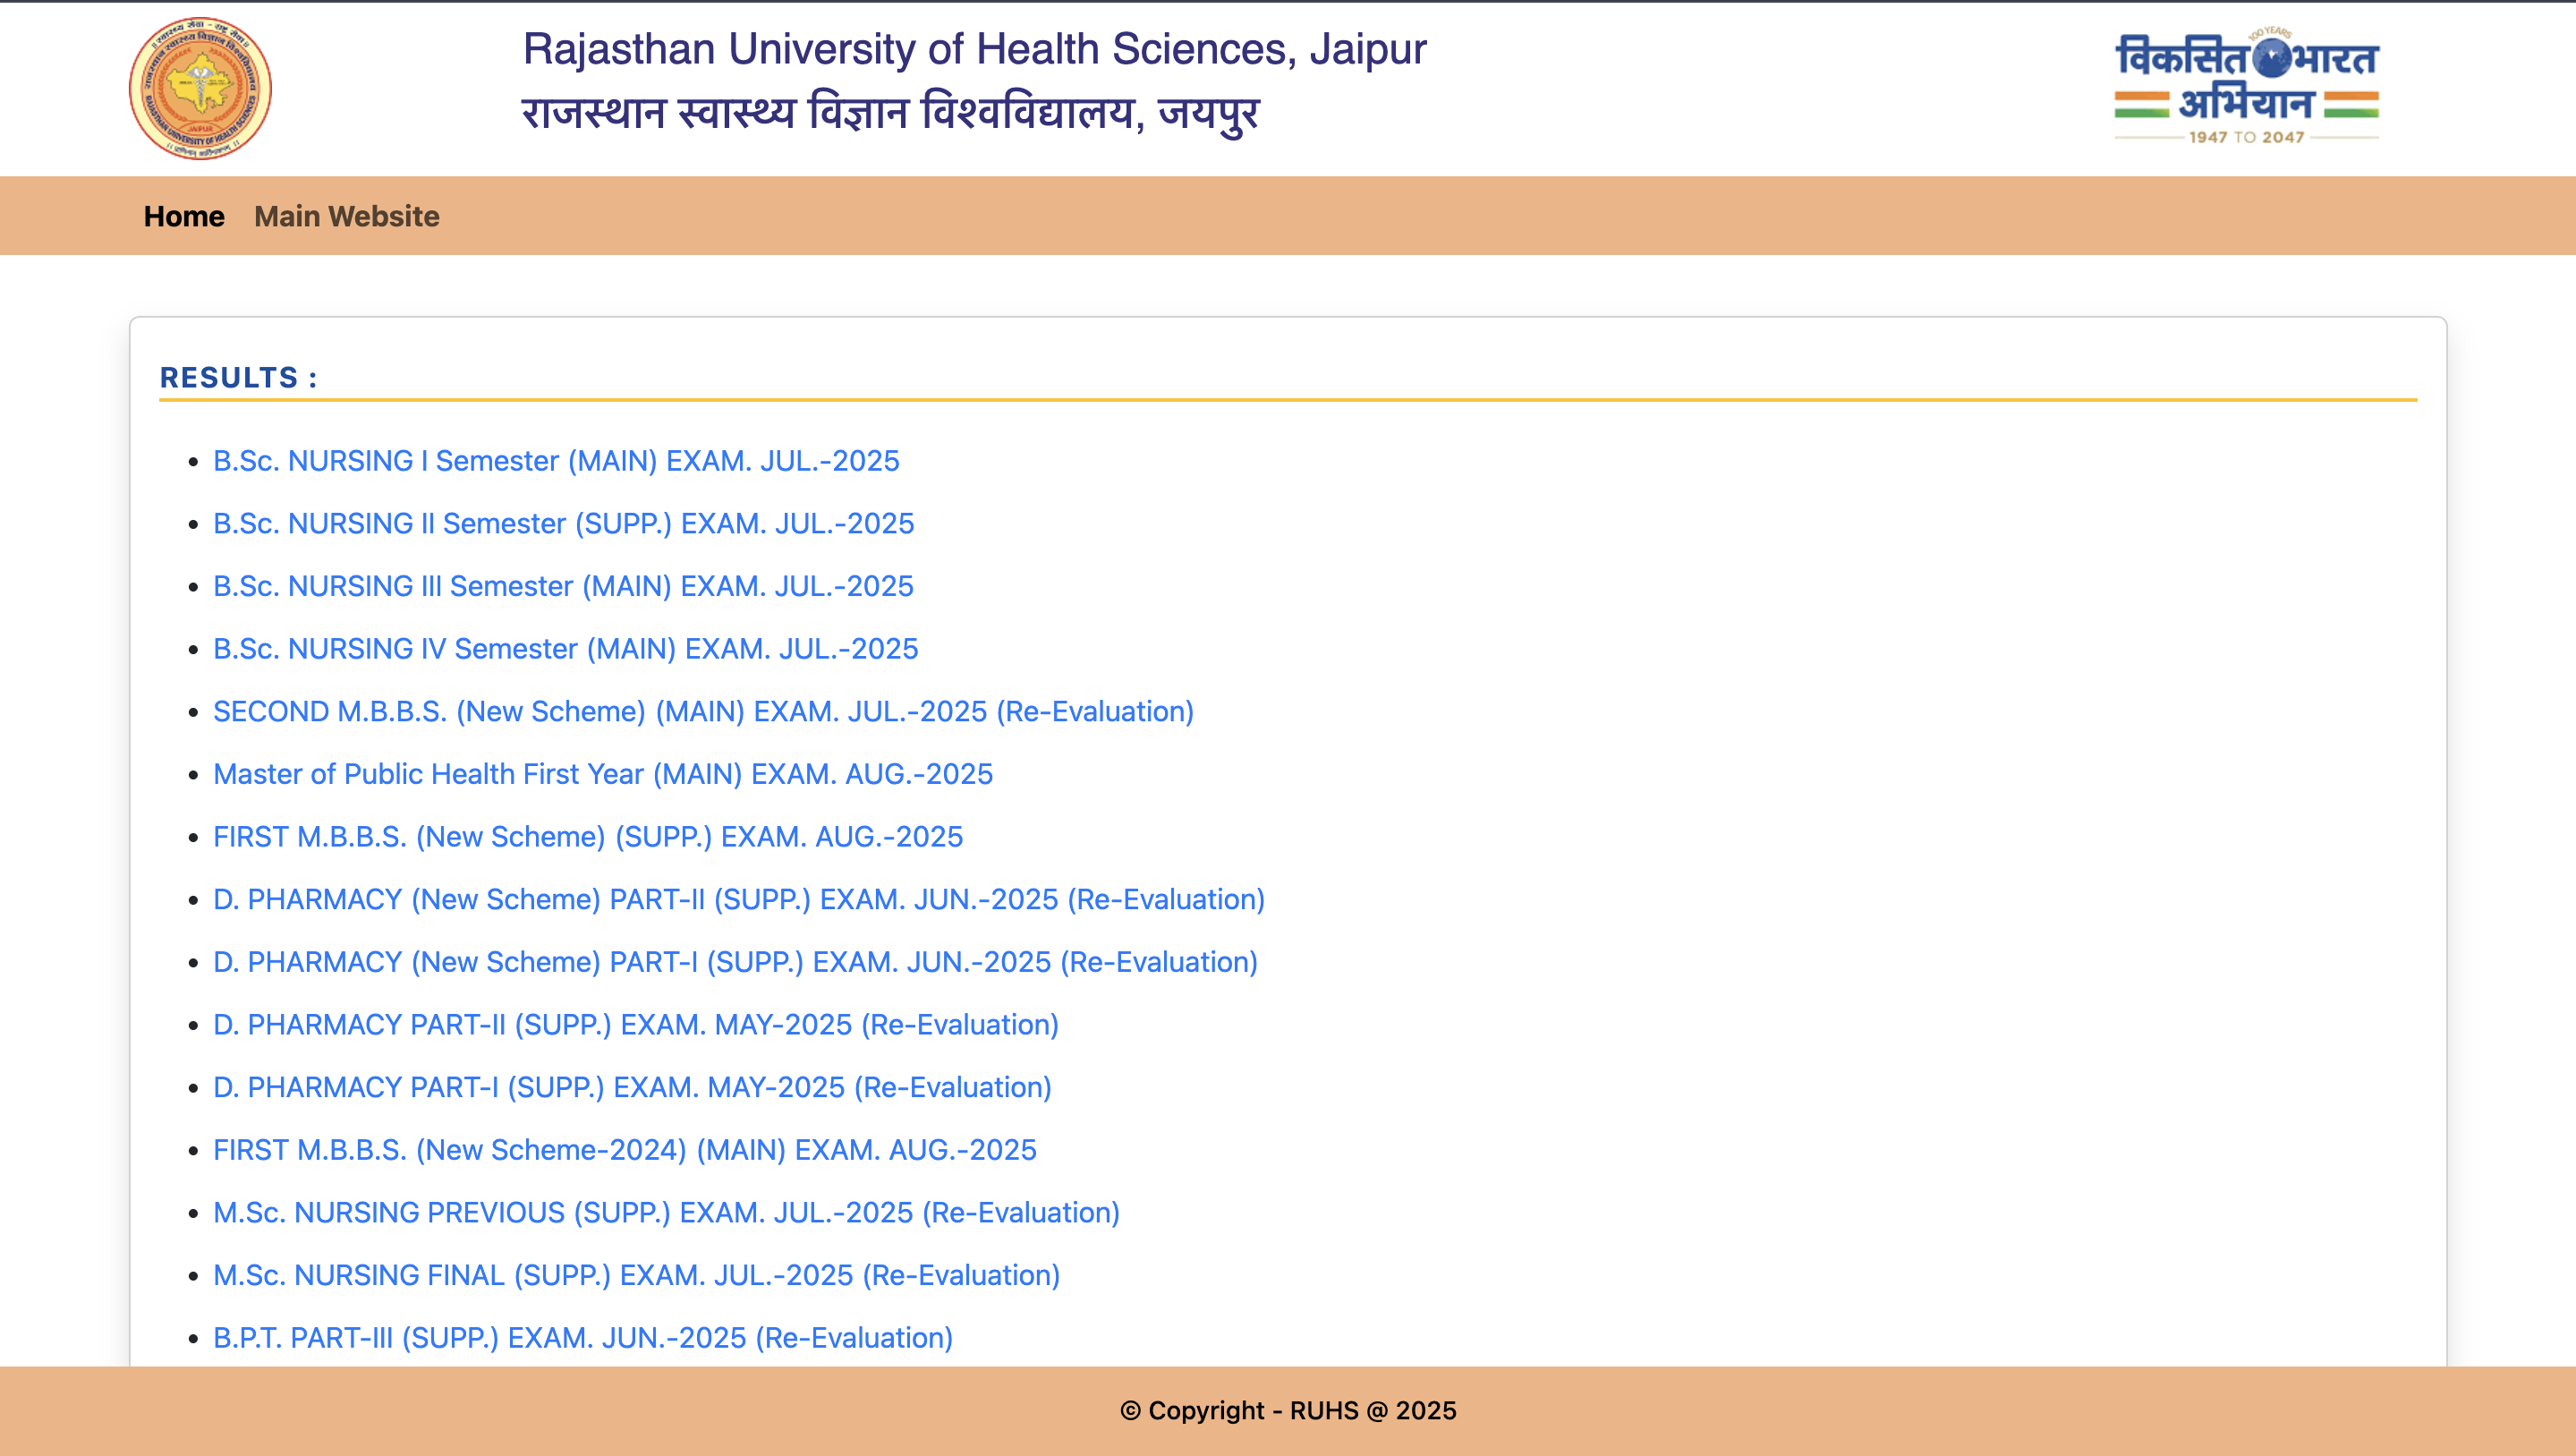Click the Rajasthan University of Health Sciences title
This screenshot has height=1456, width=2576.
[x=974, y=50]
